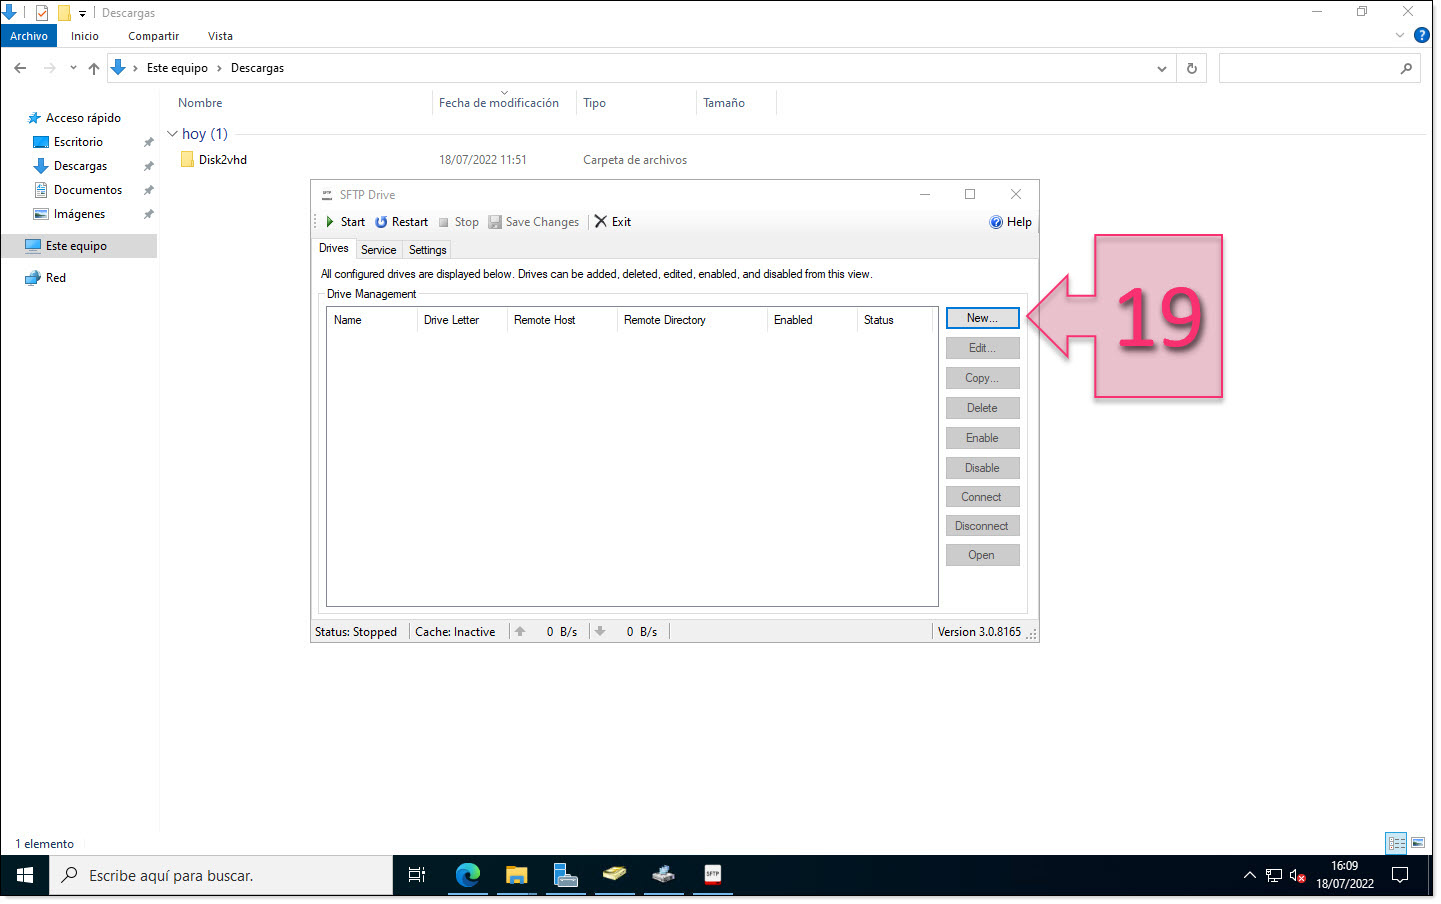This screenshot has width=1441, height=904.
Task: Click Save Changes in toolbar
Action: click(534, 222)
